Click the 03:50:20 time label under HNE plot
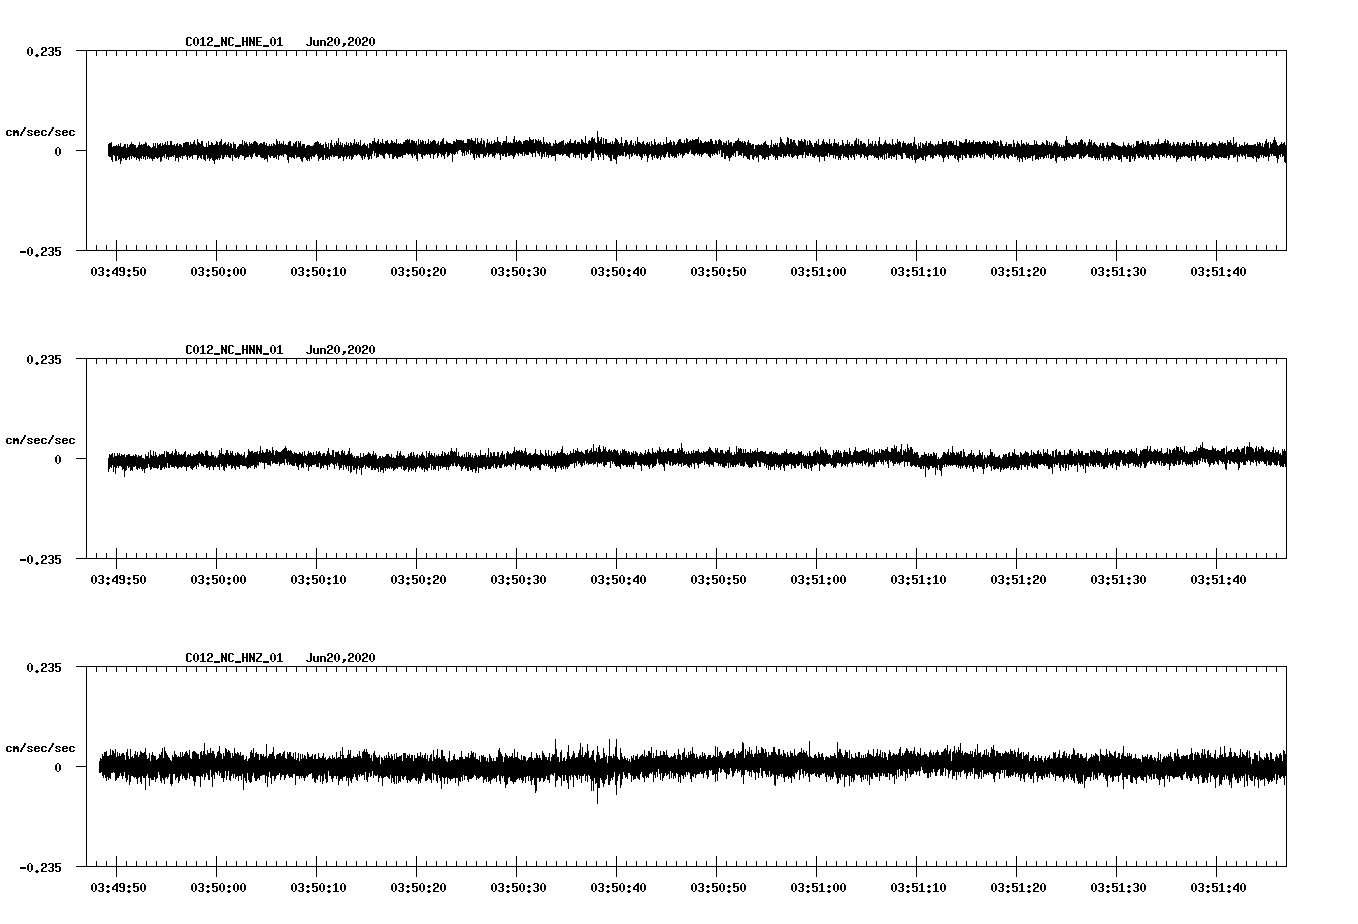1358x924 pixels. [418, 272]
